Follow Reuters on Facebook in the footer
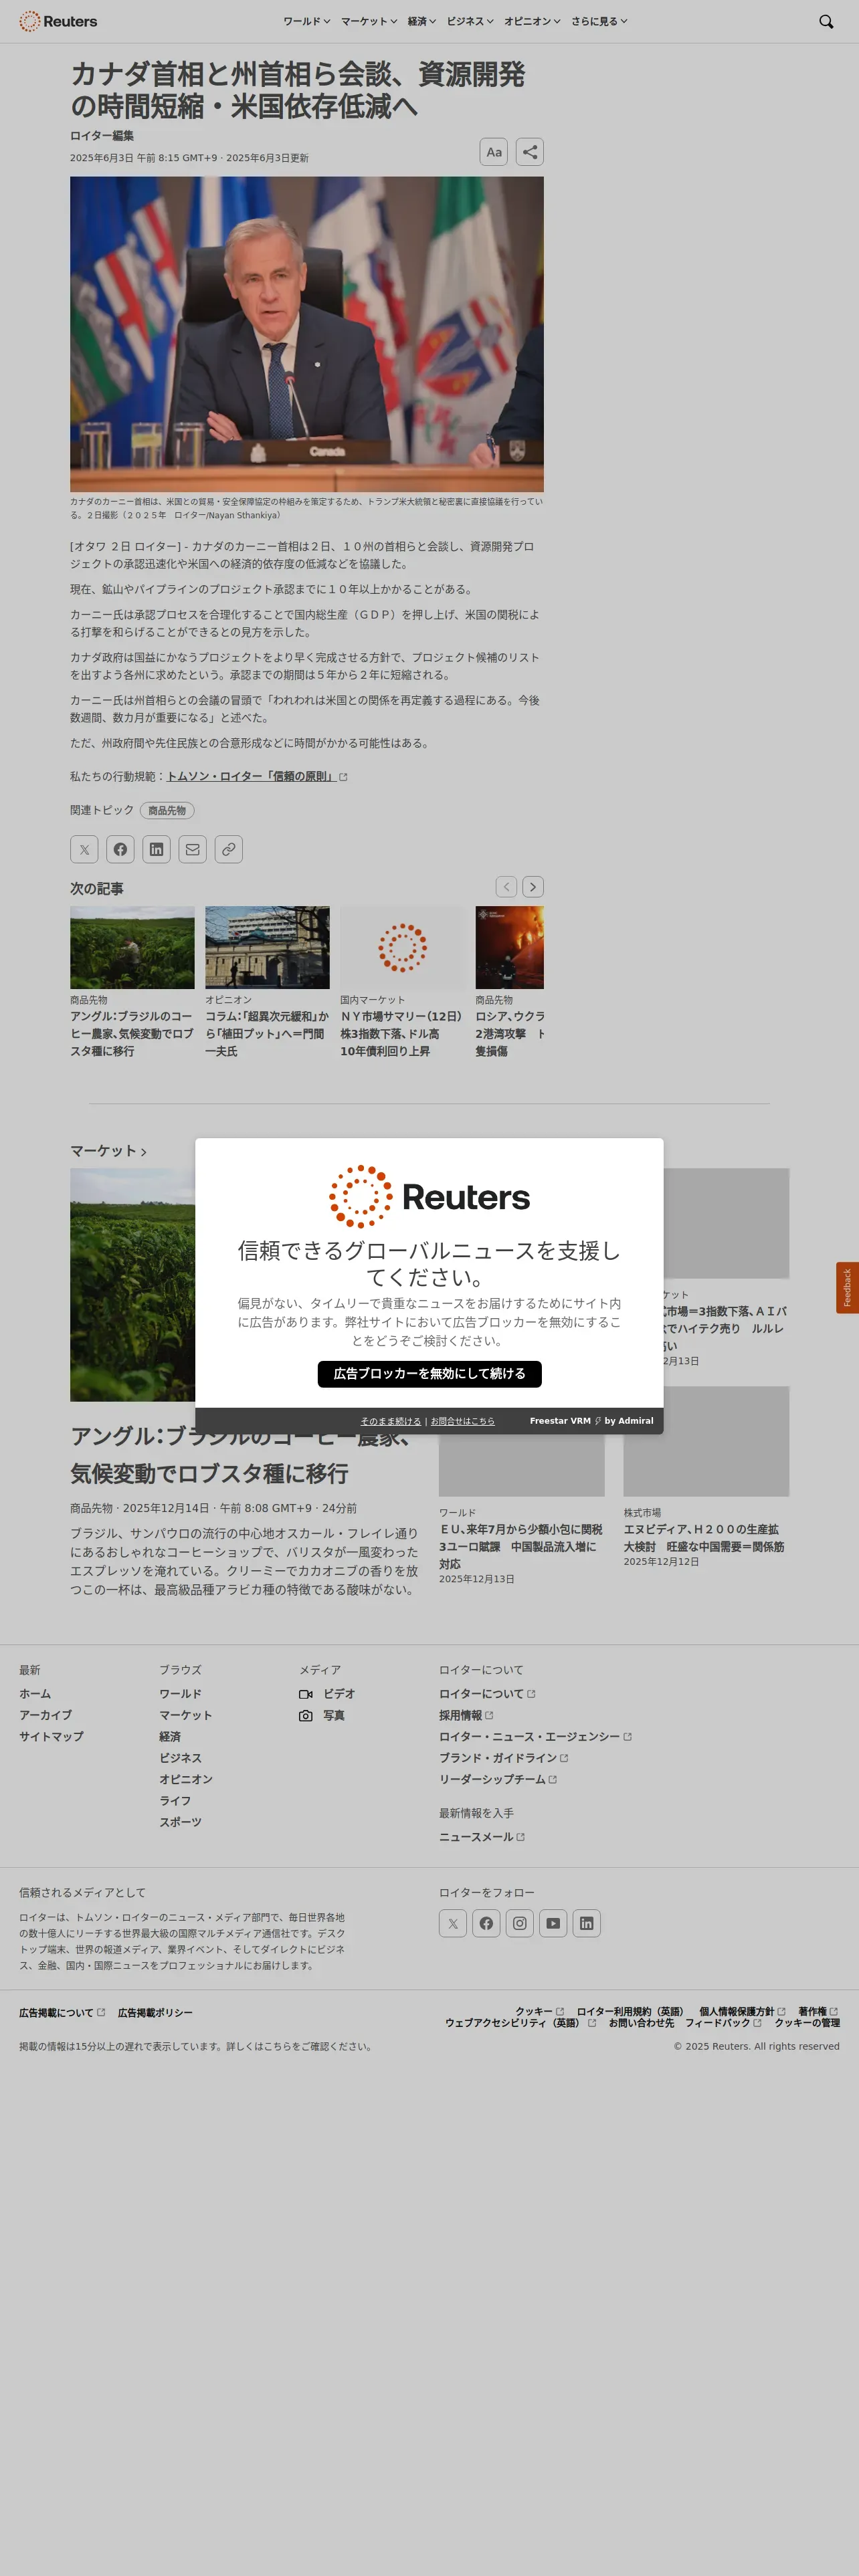Viewport: 859px width, 2576px height. [486, 1923]
